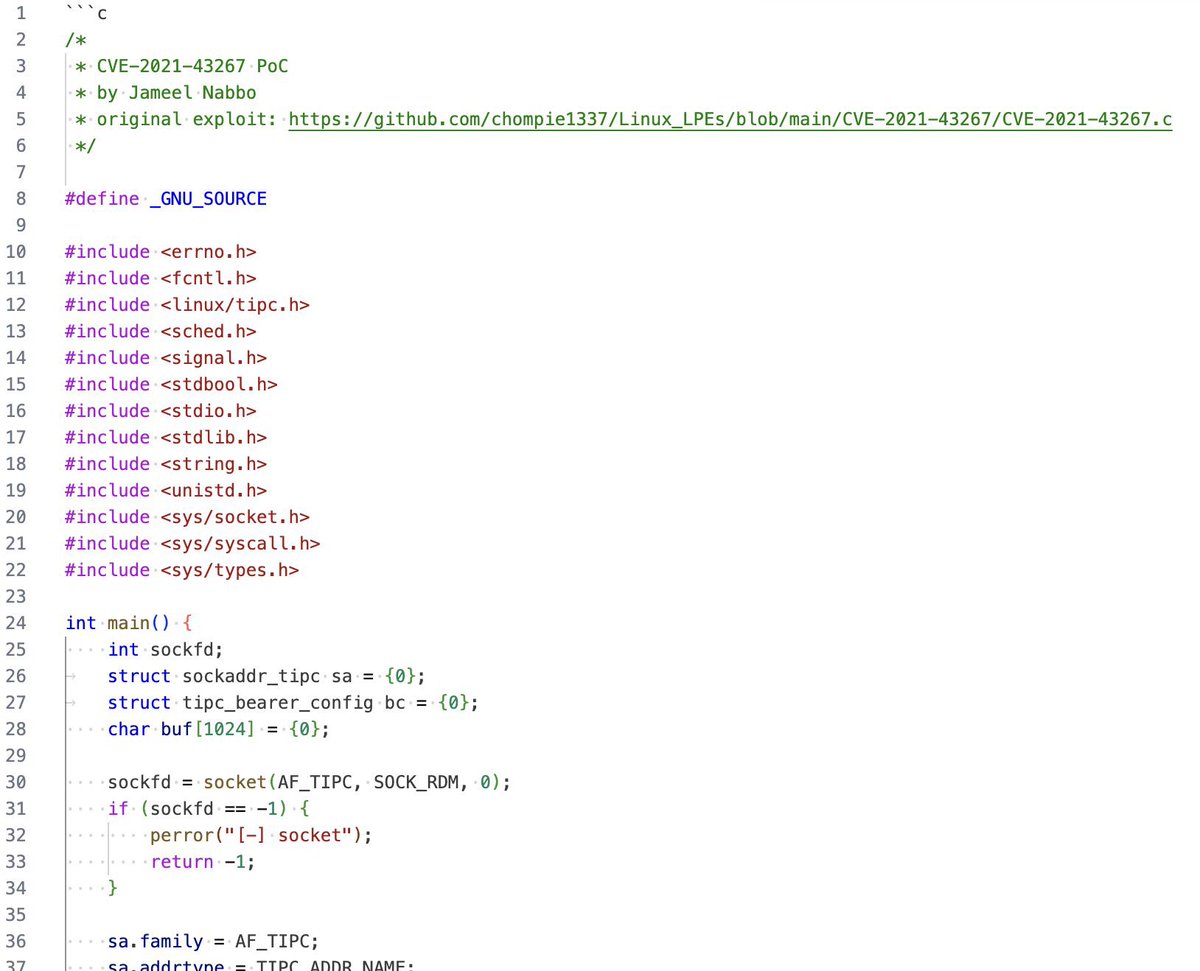Click the 'buf[1024]' array declaration
Image resolution: width=1200 pixels, height=971 pixels.
208,728
